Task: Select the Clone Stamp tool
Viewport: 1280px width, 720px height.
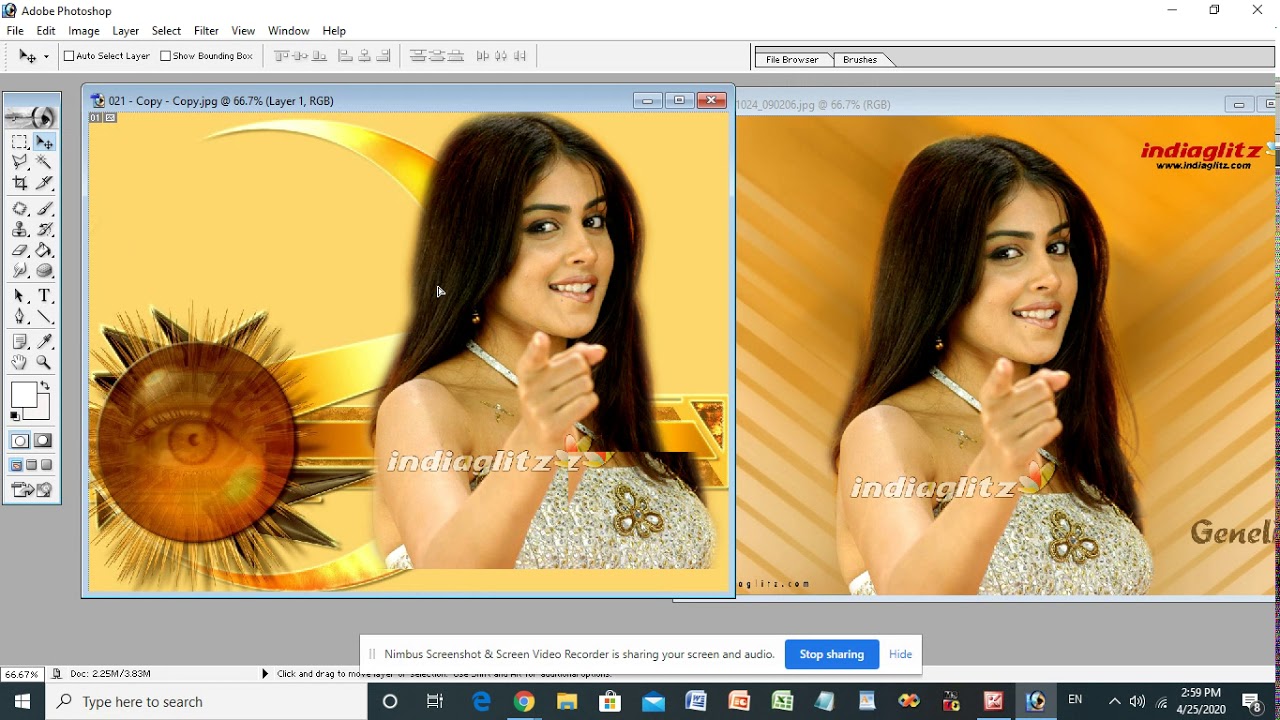Action: point(19,229)
